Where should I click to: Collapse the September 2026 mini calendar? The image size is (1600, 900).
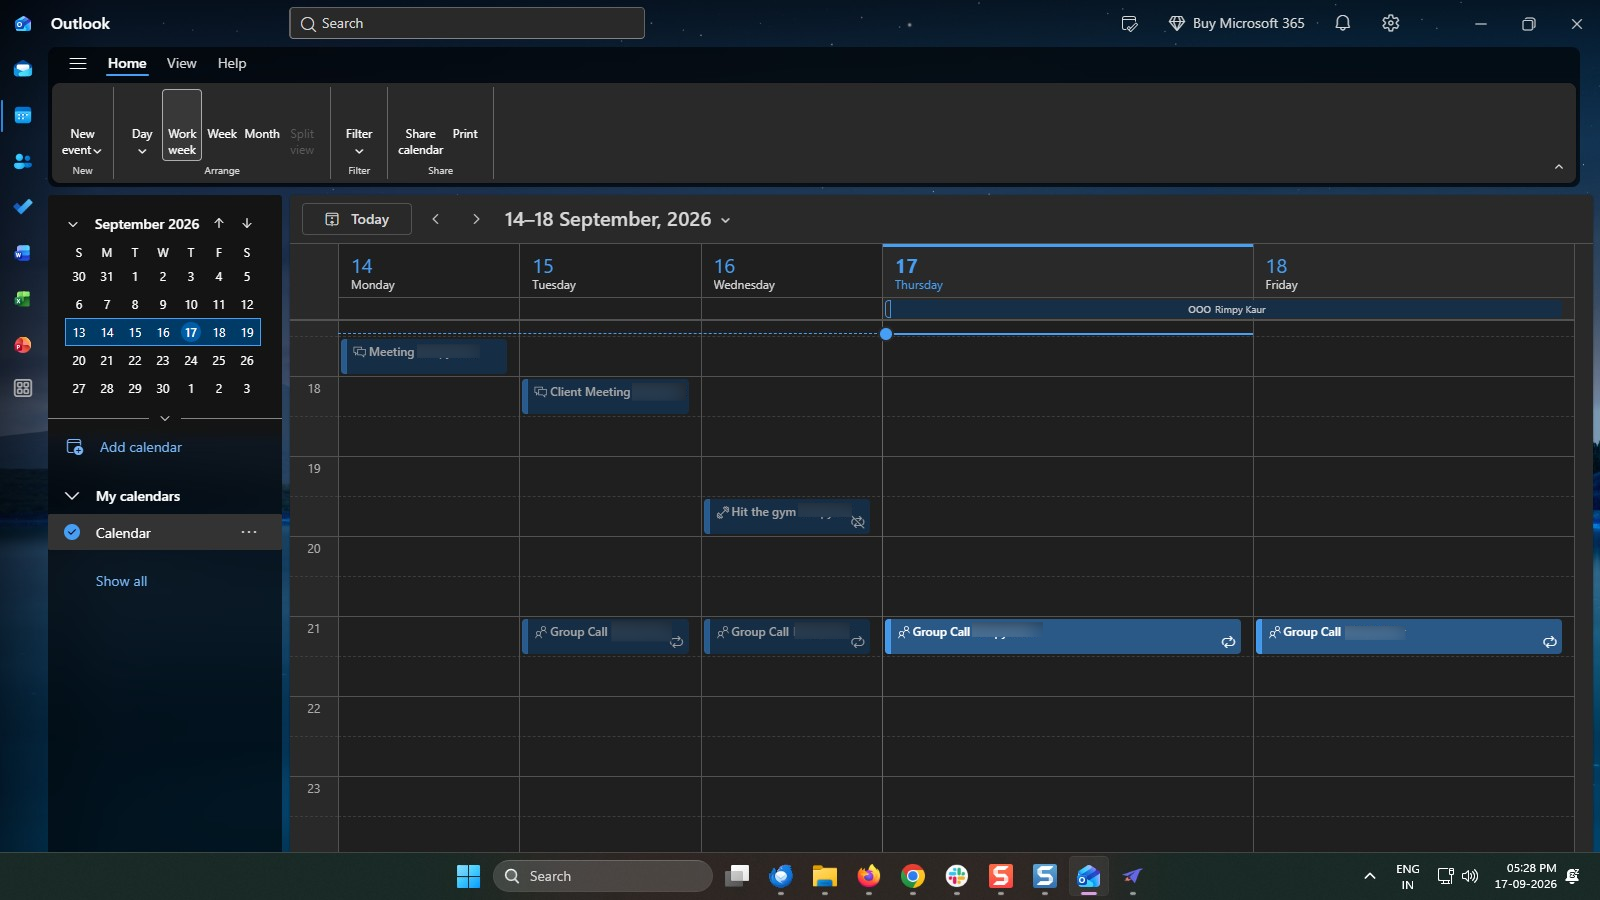tap(72, 224)
